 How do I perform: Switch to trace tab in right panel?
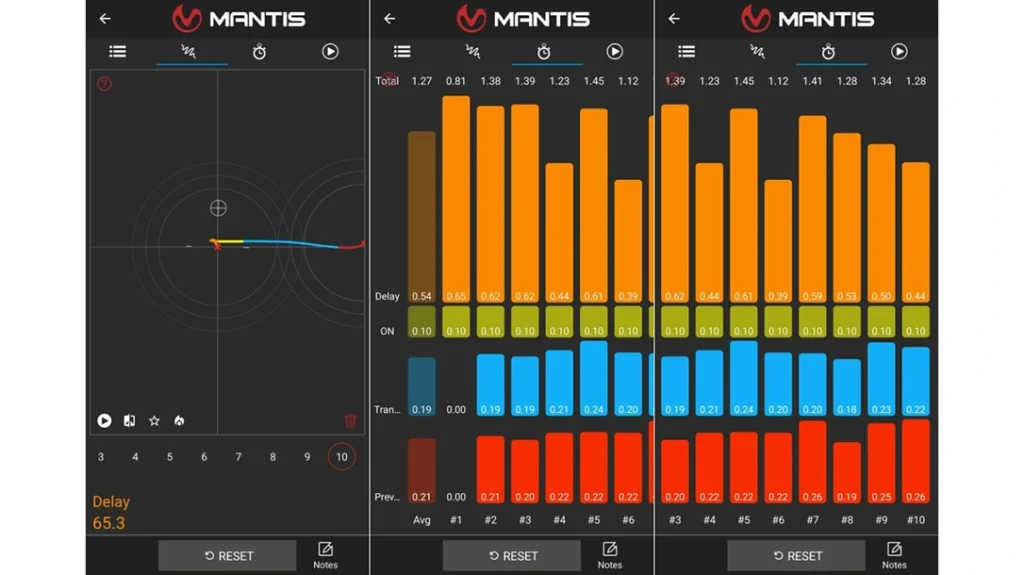tap(758, 51)
